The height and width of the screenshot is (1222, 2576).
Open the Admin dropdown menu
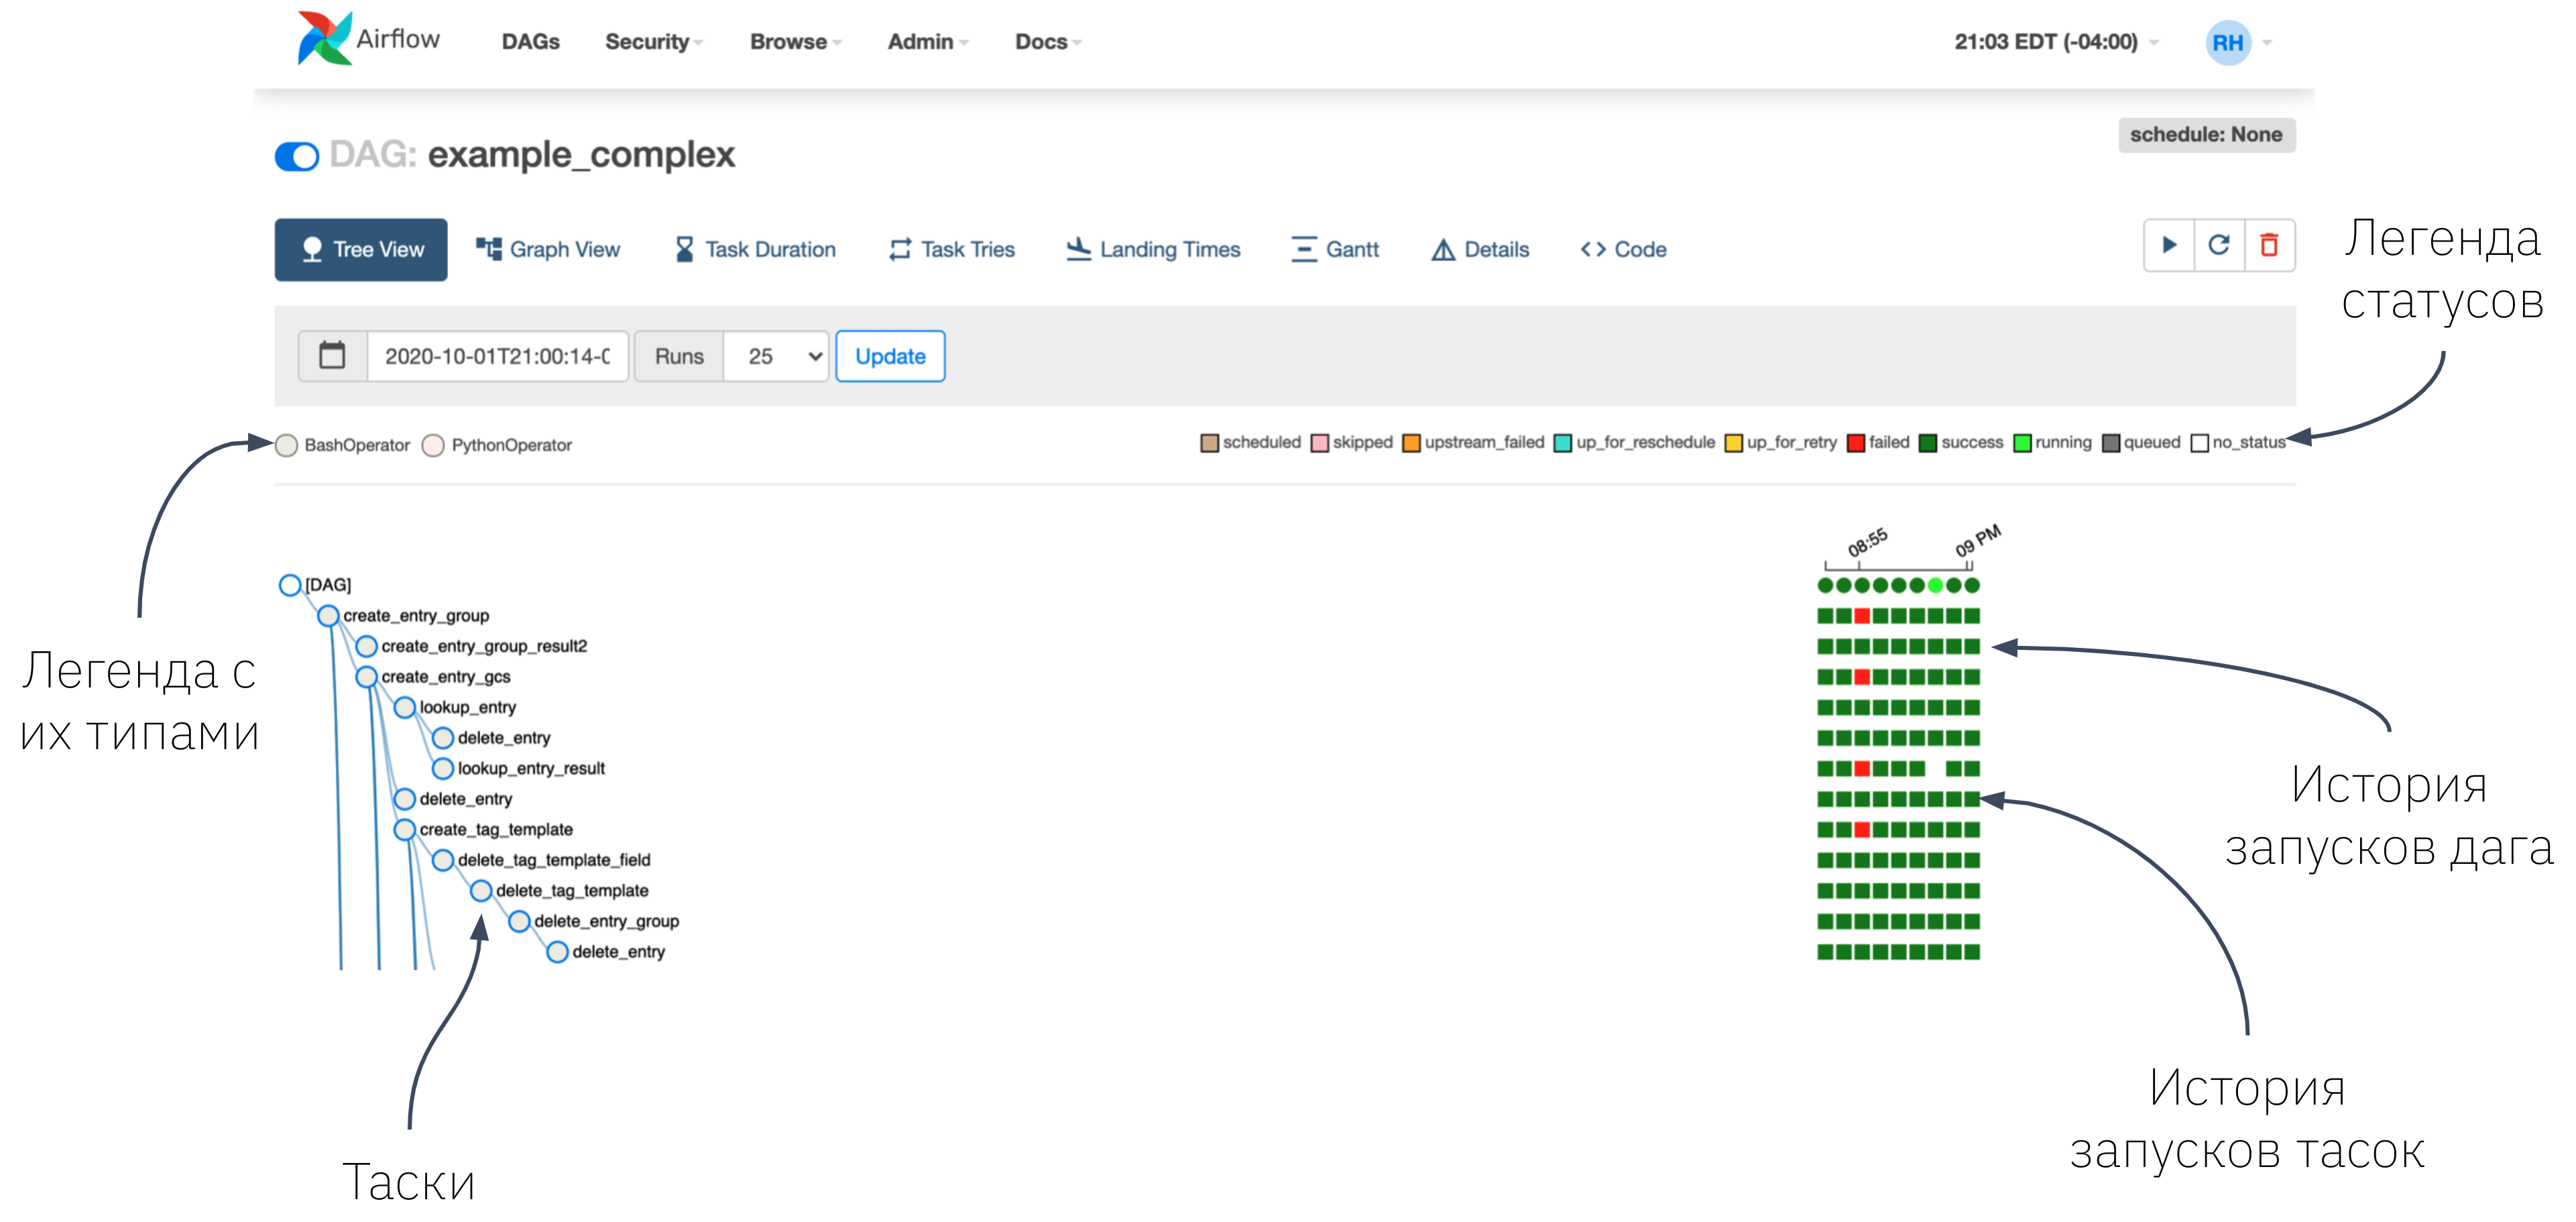[928, 42]
